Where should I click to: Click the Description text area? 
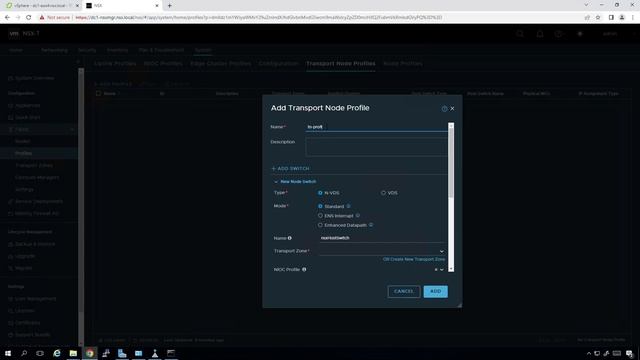(376, 147)
